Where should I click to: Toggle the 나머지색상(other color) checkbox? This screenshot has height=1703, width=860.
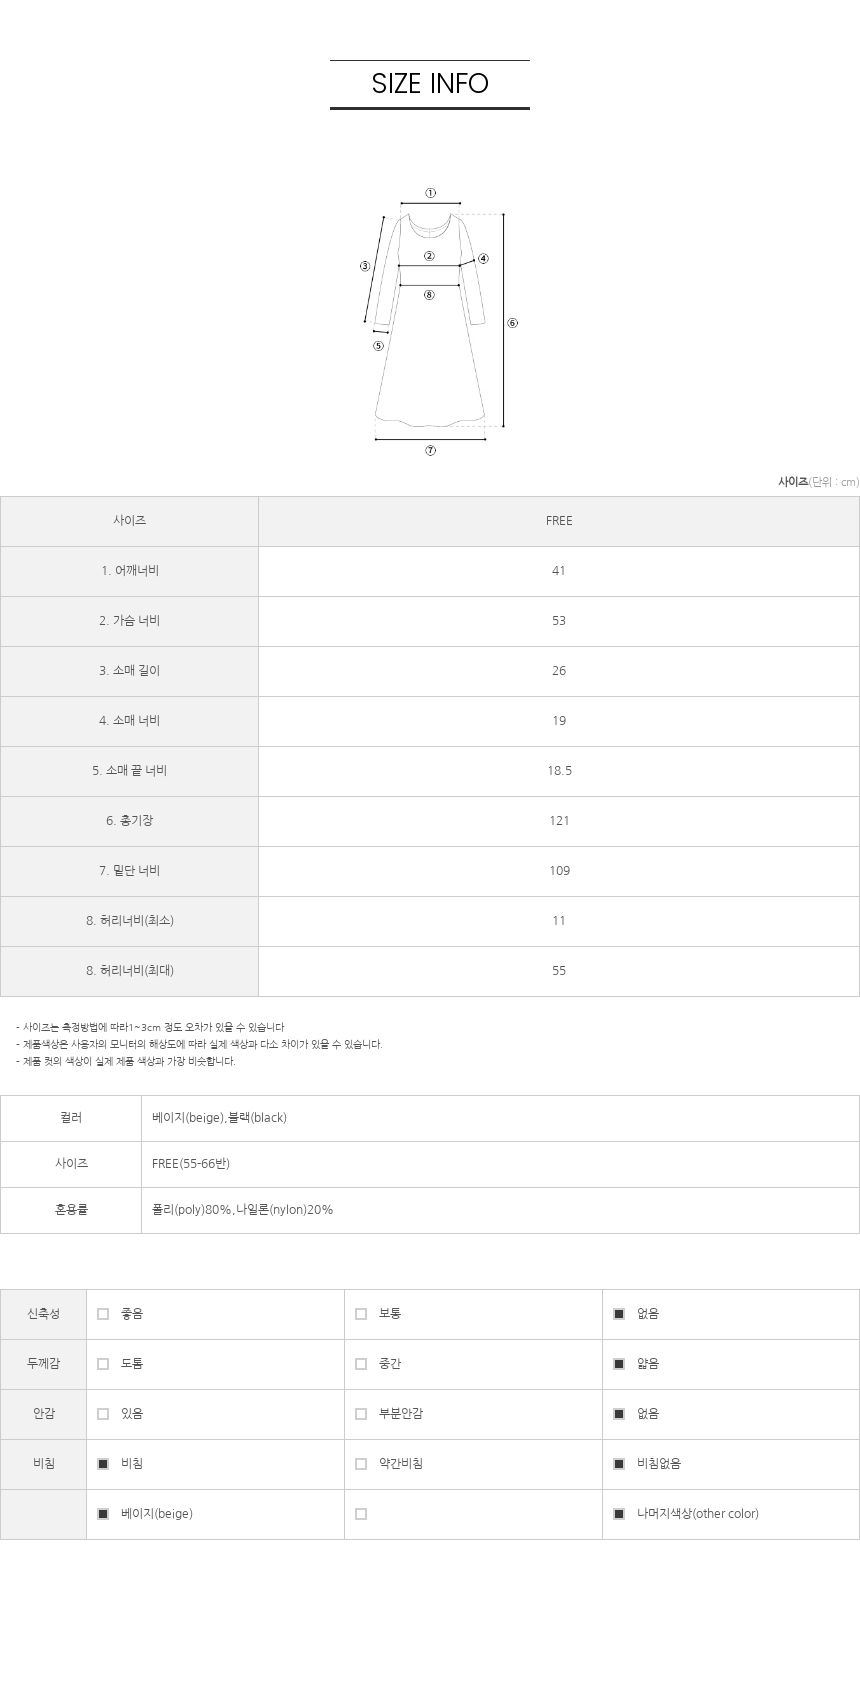click(619, 1514)
